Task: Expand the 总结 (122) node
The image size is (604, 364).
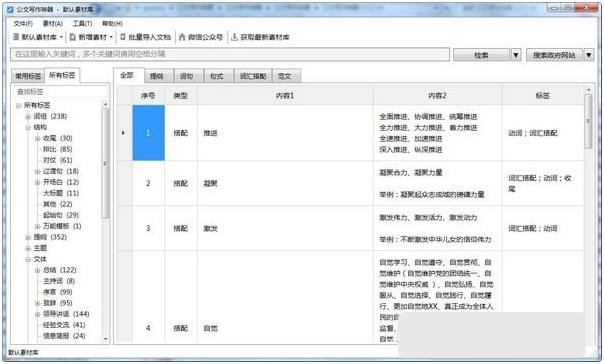Action: pos(38,270)
